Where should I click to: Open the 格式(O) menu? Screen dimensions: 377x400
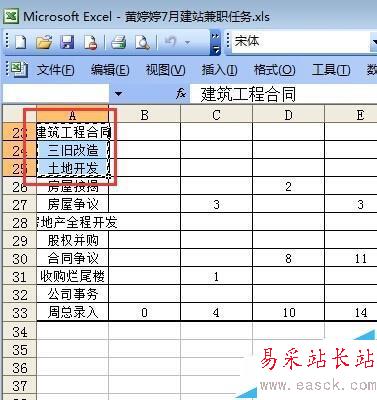tap(274, 70)
